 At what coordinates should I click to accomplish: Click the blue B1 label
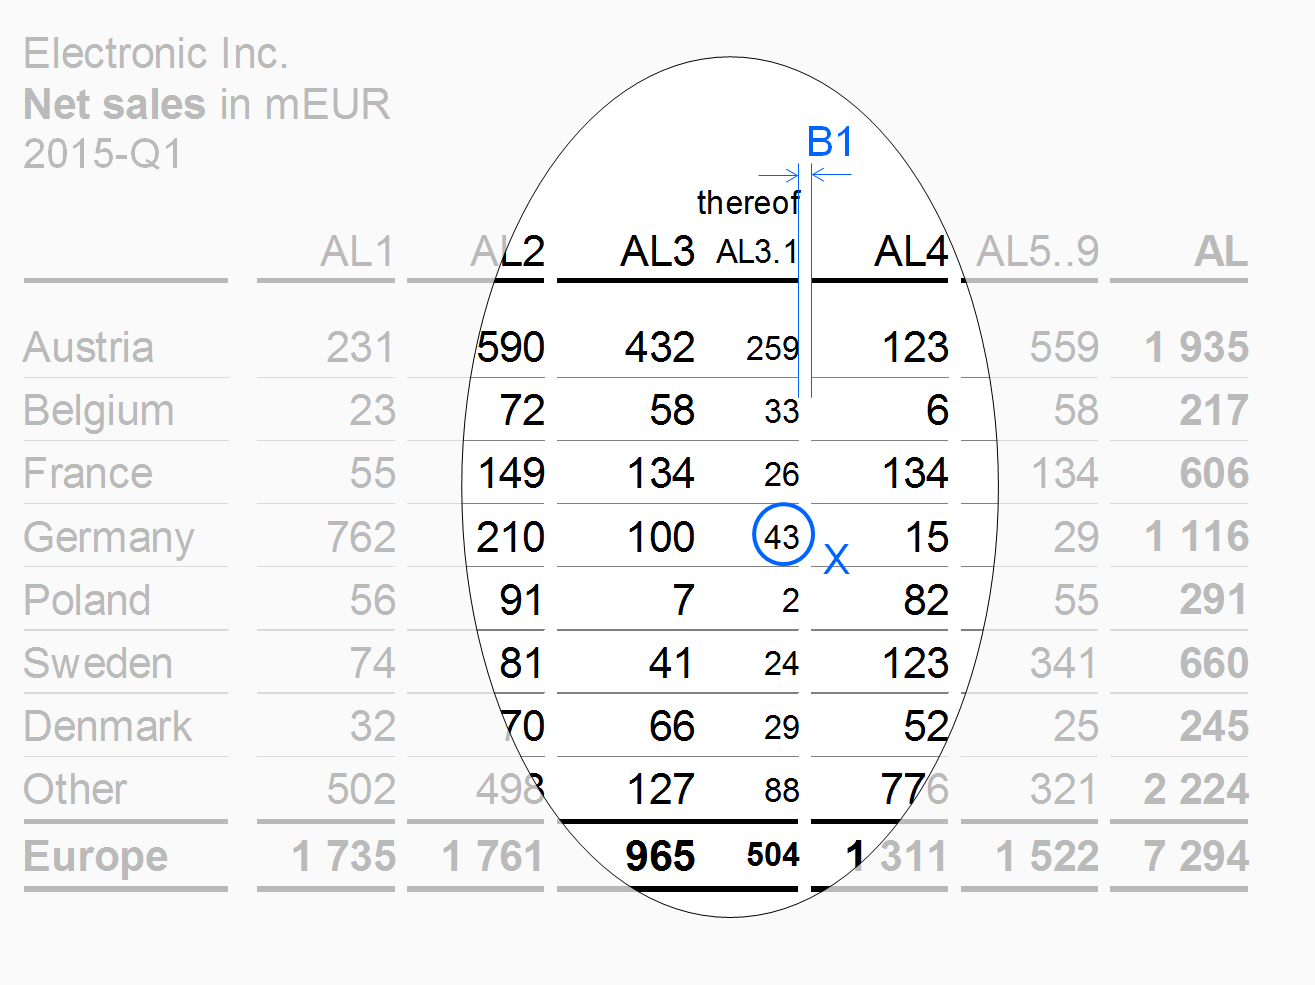[829, 143]
